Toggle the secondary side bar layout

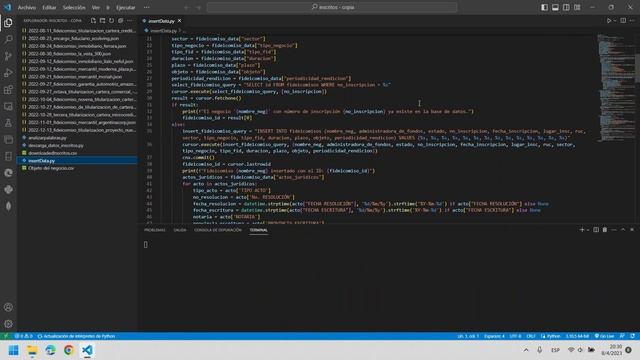click(566, 7)
